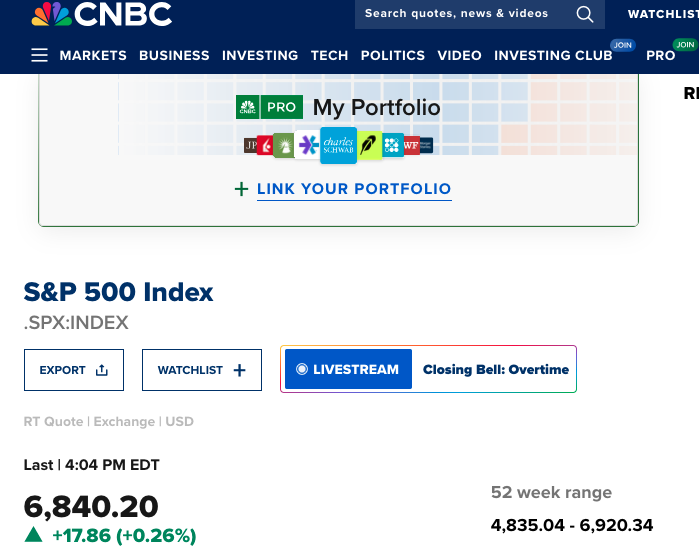This screenshot has width=699, height=549.
Task: Open the Markets menu
Action: pos(93,55)
